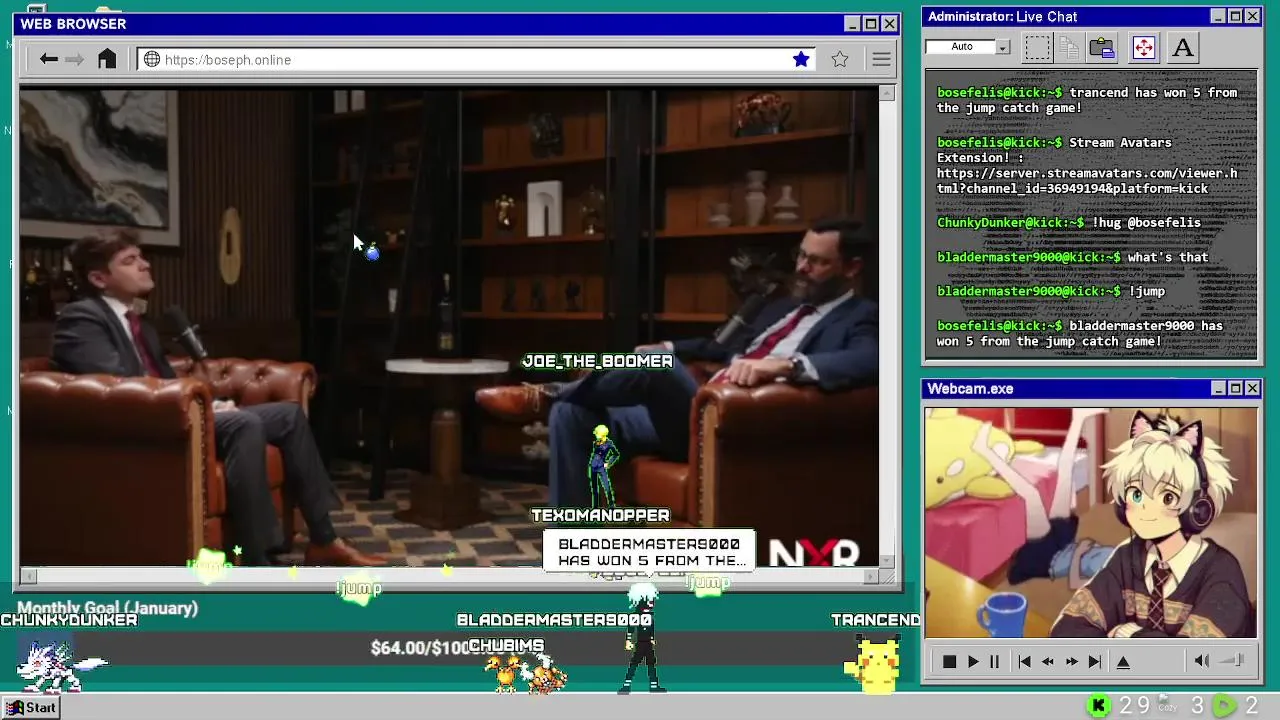Click the green Rumble play icon in tray

[1224, 706]
